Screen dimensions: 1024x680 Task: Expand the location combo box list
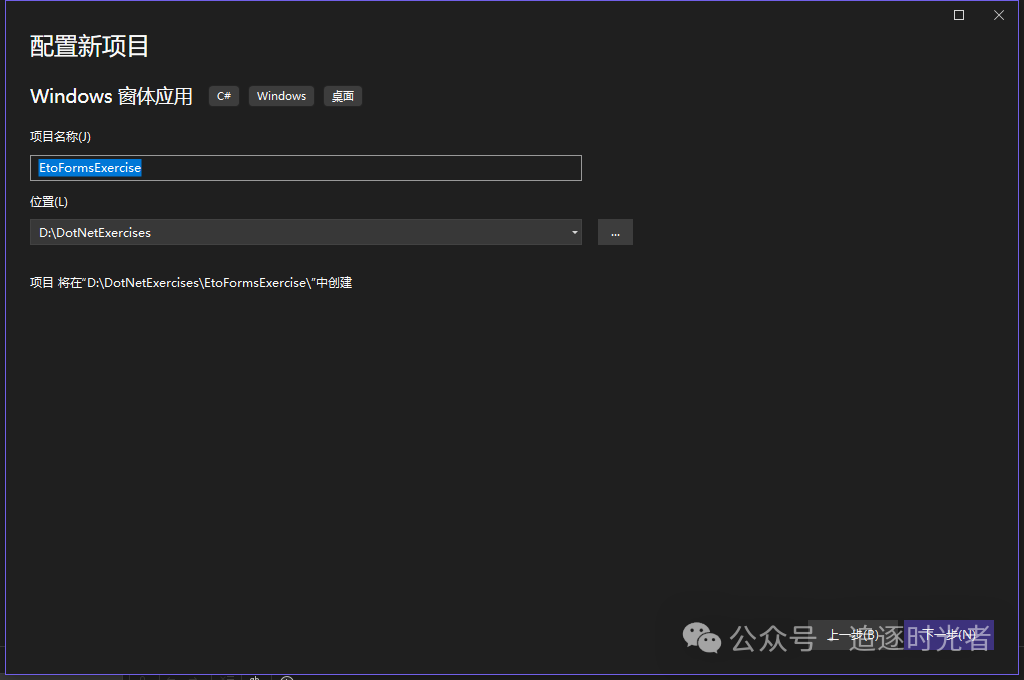pos(574,231)
